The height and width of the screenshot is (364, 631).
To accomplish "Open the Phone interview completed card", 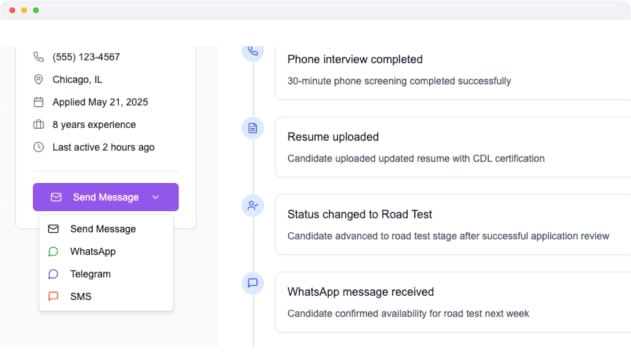I will click(453, 73).
